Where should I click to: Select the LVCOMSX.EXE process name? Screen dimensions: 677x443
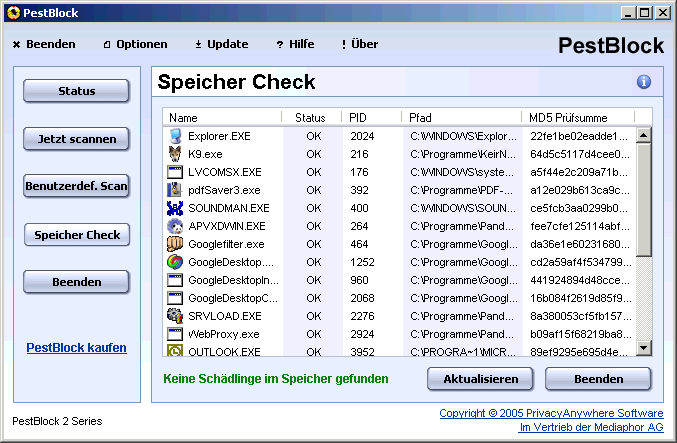tap(225, 172)
